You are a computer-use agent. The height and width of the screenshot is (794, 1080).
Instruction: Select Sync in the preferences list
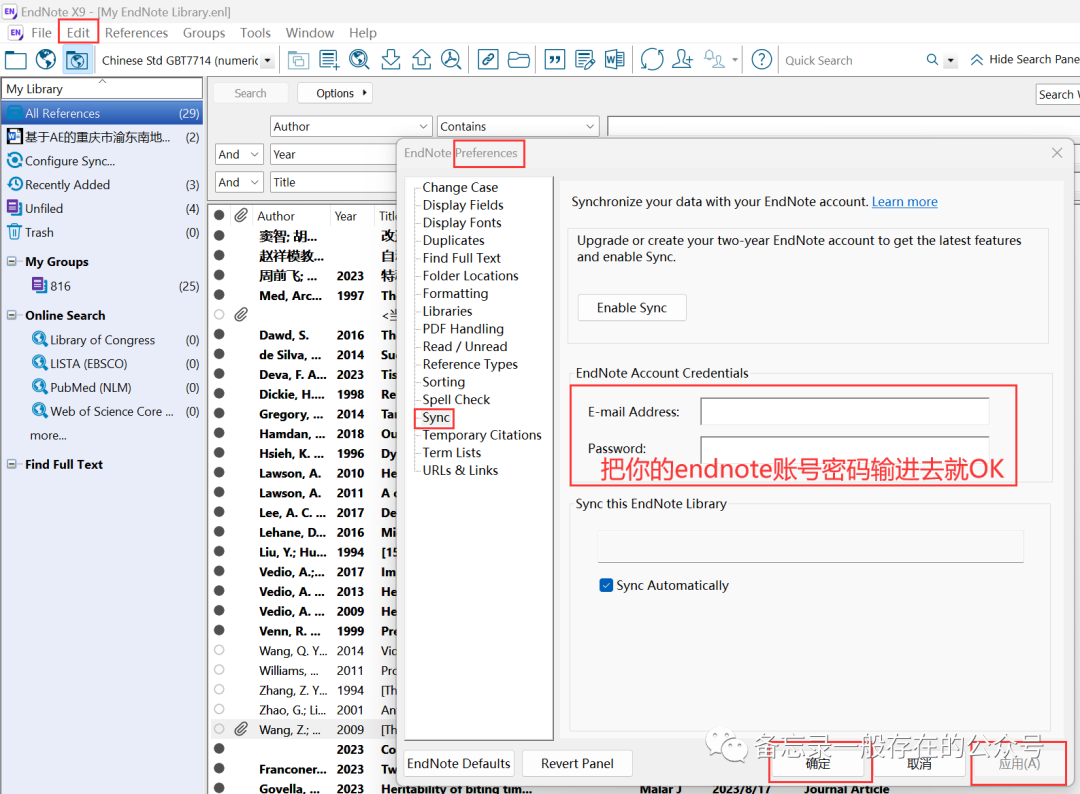point(436,417)
